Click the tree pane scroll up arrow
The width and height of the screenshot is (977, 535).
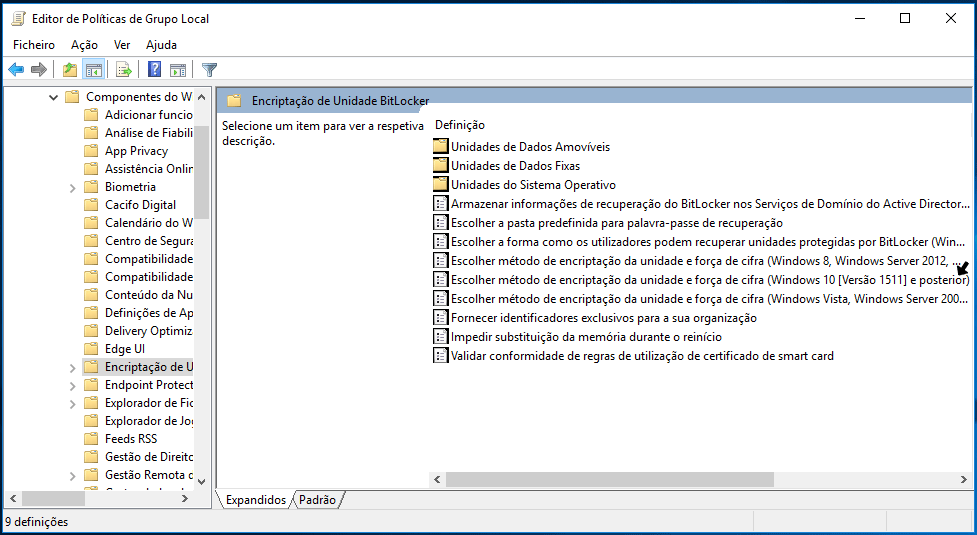coord(201,97)
